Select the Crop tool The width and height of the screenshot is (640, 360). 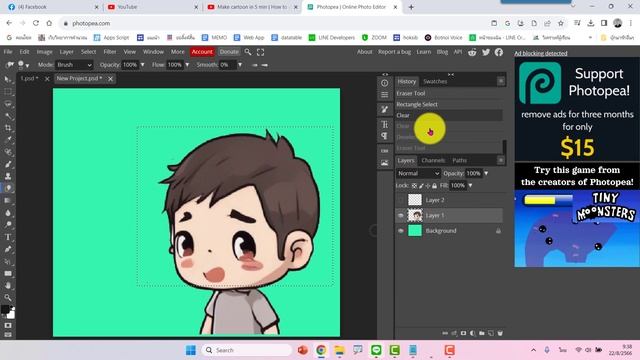coord(8,128)
